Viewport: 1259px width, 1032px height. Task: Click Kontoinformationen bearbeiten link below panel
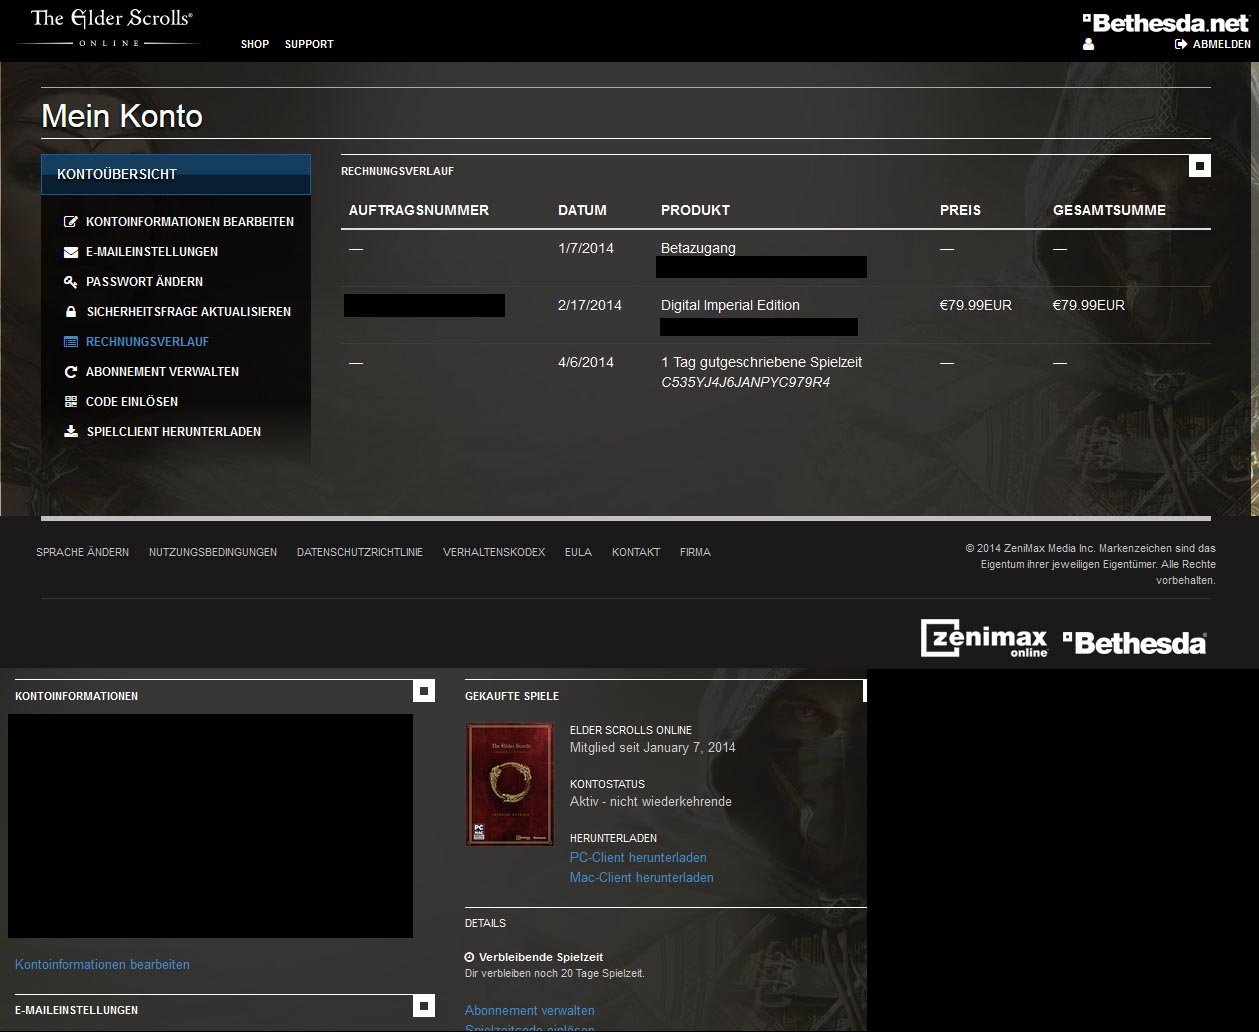(102, 965)
